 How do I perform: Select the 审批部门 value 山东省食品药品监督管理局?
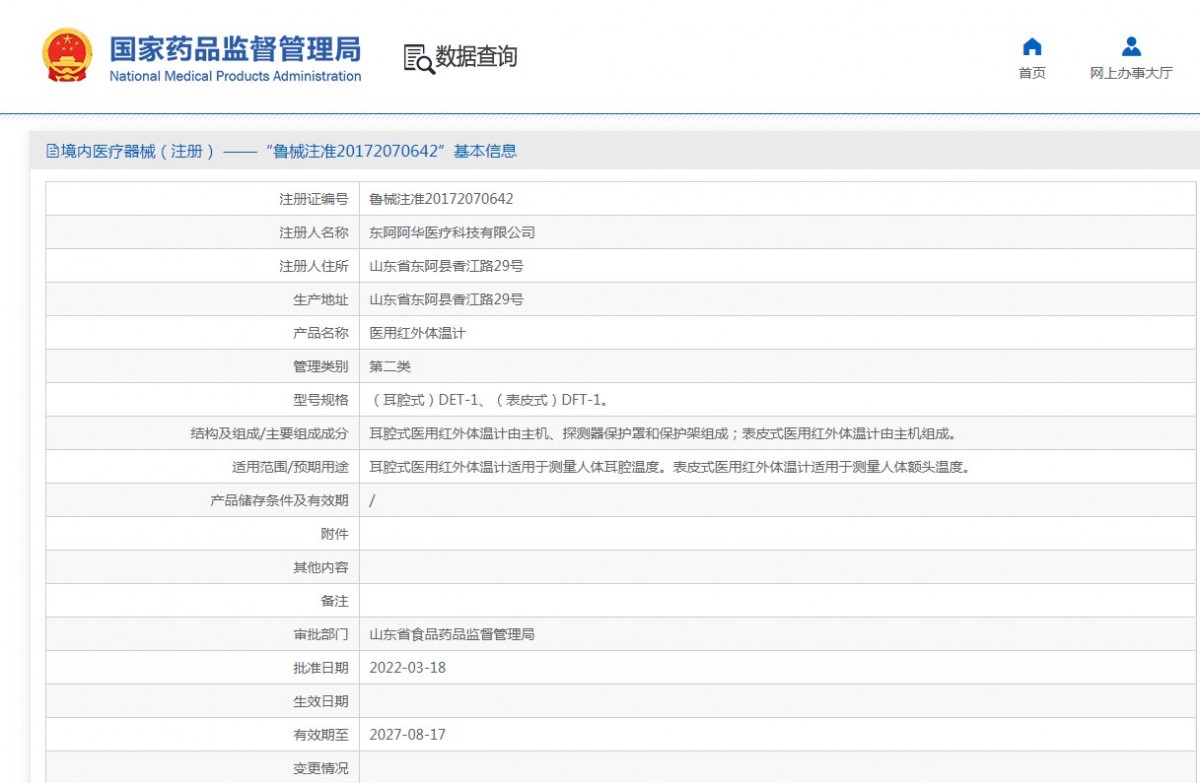click(450, 633)
